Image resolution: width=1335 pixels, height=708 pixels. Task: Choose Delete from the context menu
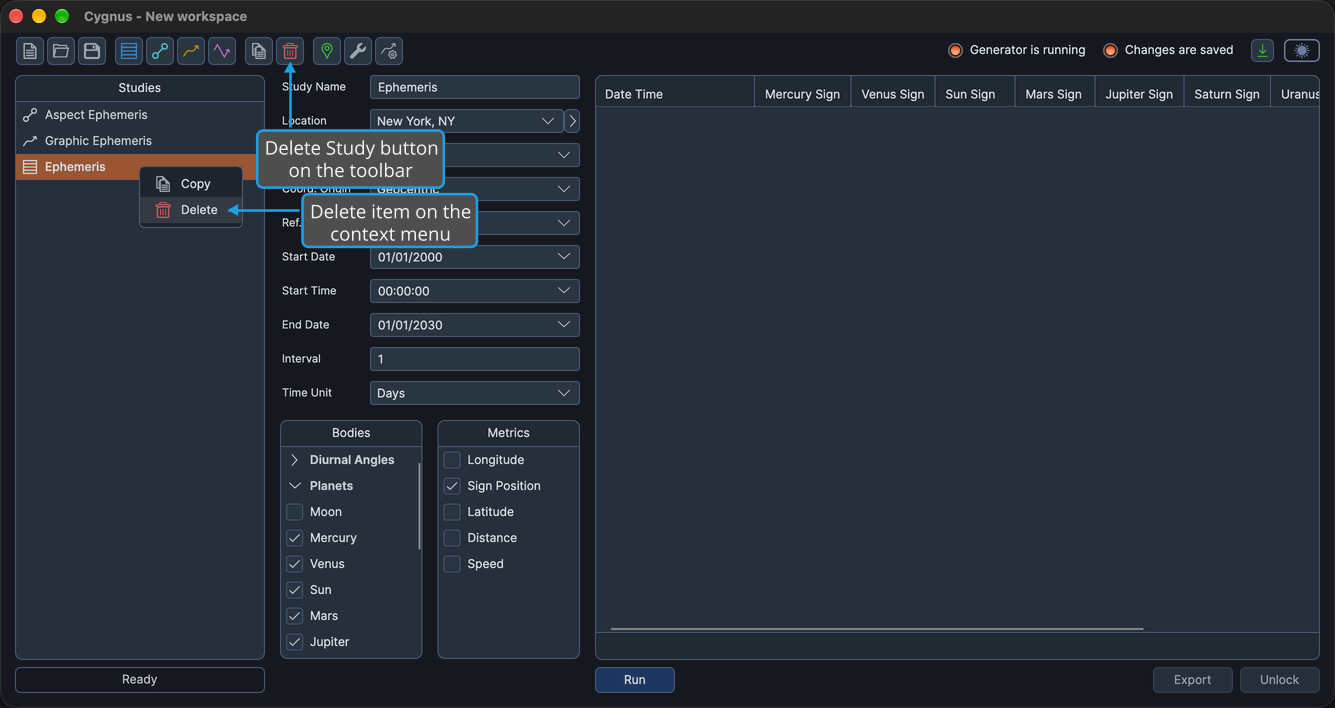191,210
